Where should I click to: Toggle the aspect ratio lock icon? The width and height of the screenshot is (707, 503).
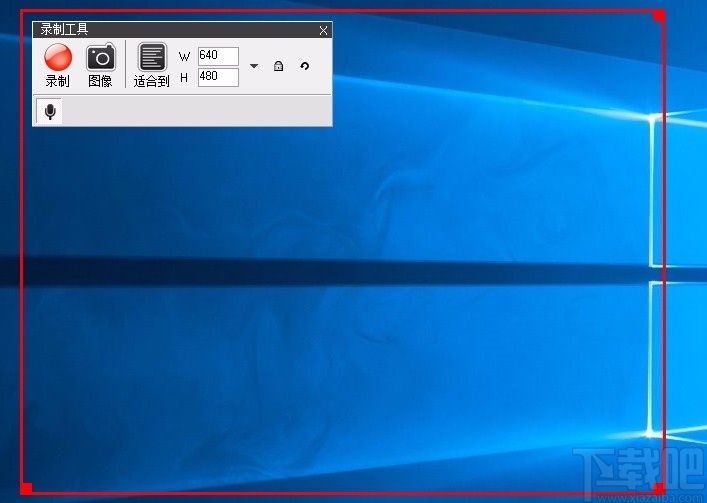pyautogui.click(x=279, y=66)
